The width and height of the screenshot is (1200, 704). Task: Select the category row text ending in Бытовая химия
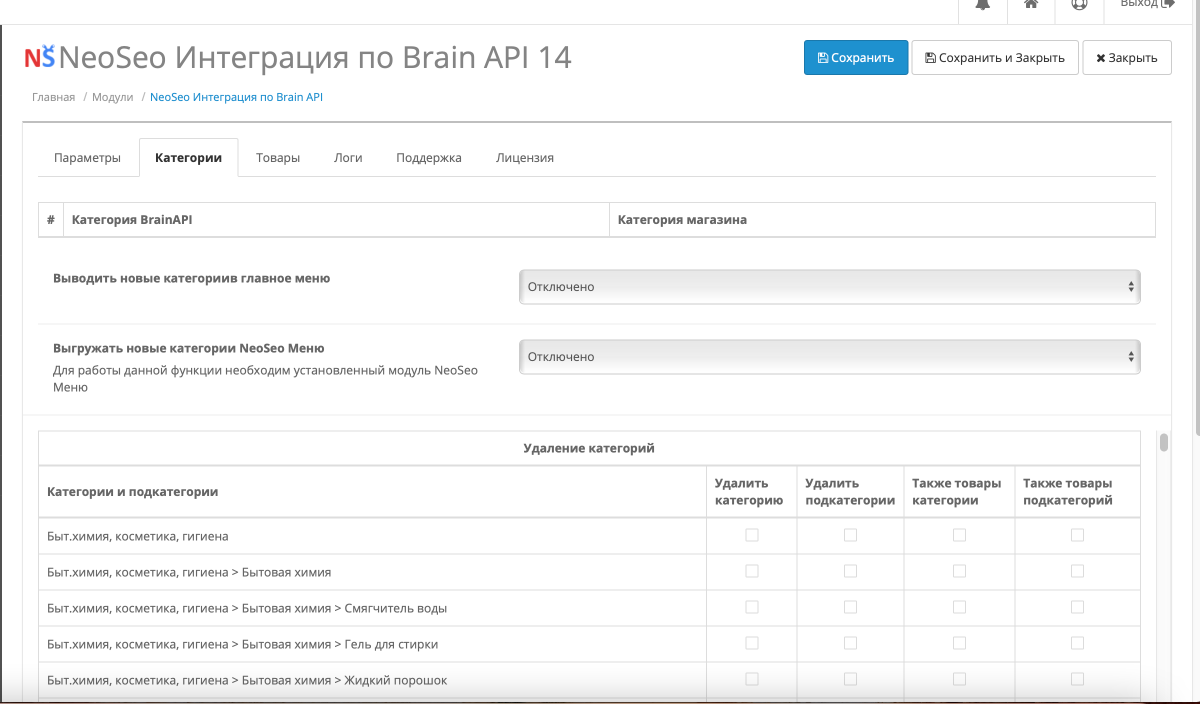click(x=189, y=573)
